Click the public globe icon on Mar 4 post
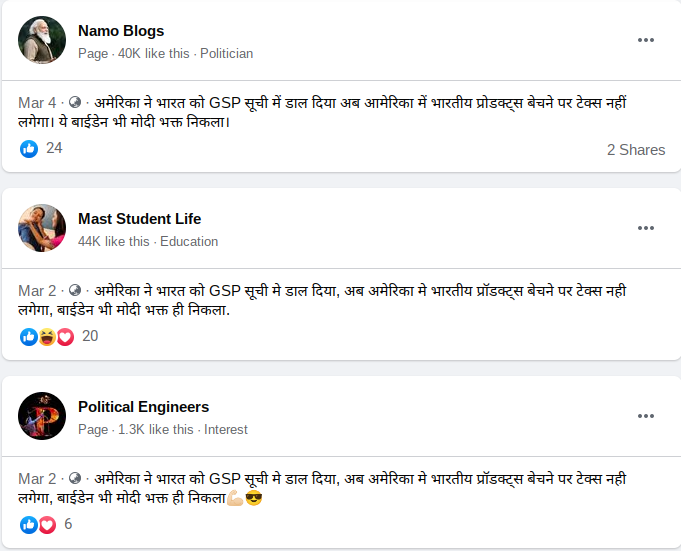Viewport: 681px width, 551px height. [75, 103]
